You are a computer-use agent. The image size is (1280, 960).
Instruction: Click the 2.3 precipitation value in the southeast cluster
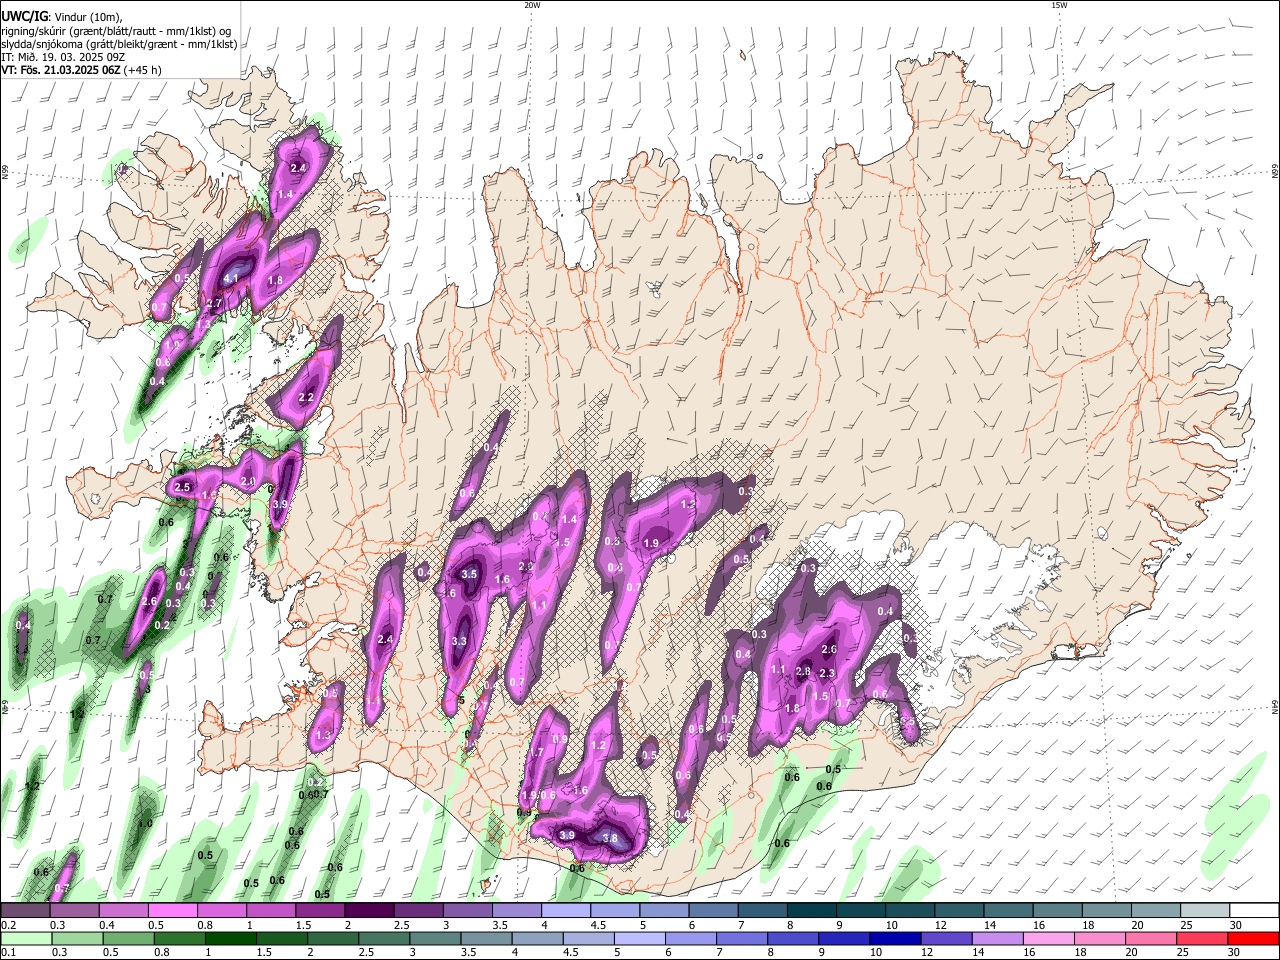pyautogui.click(x=827, y=673)
